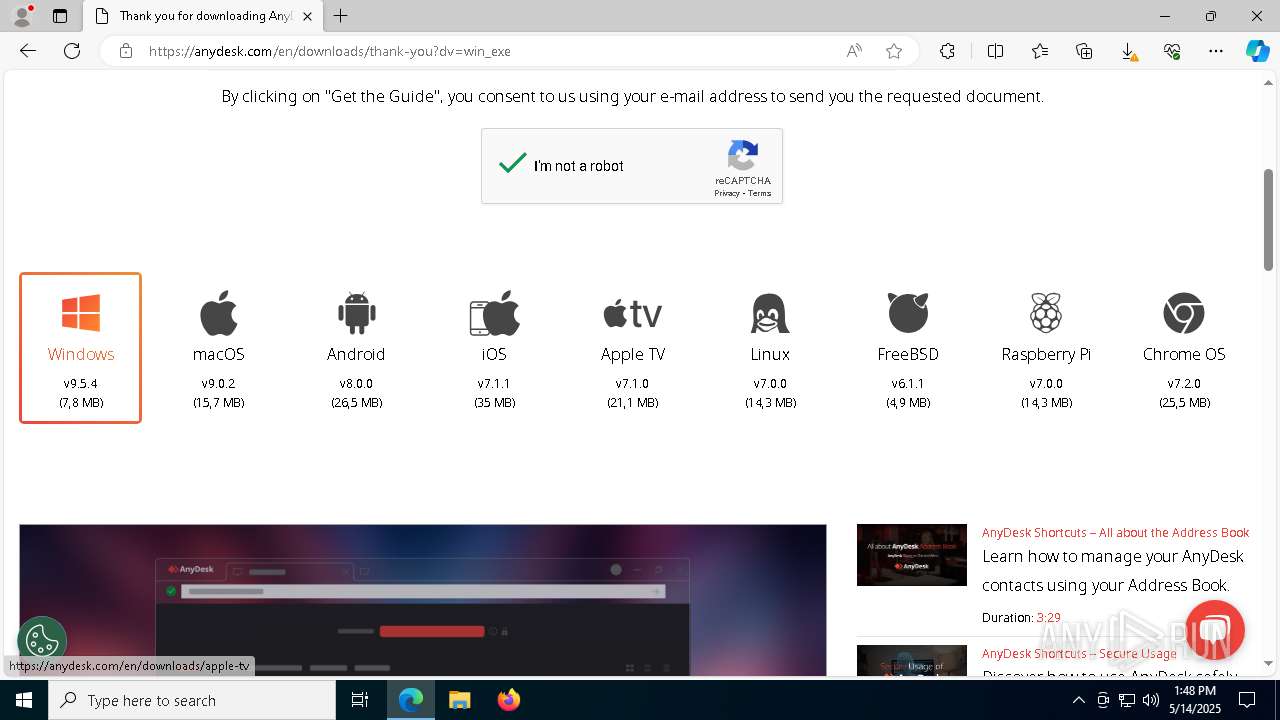Open the Address Book shortcuts video link
This screenshot has height=720, width=1280.
1115,533
